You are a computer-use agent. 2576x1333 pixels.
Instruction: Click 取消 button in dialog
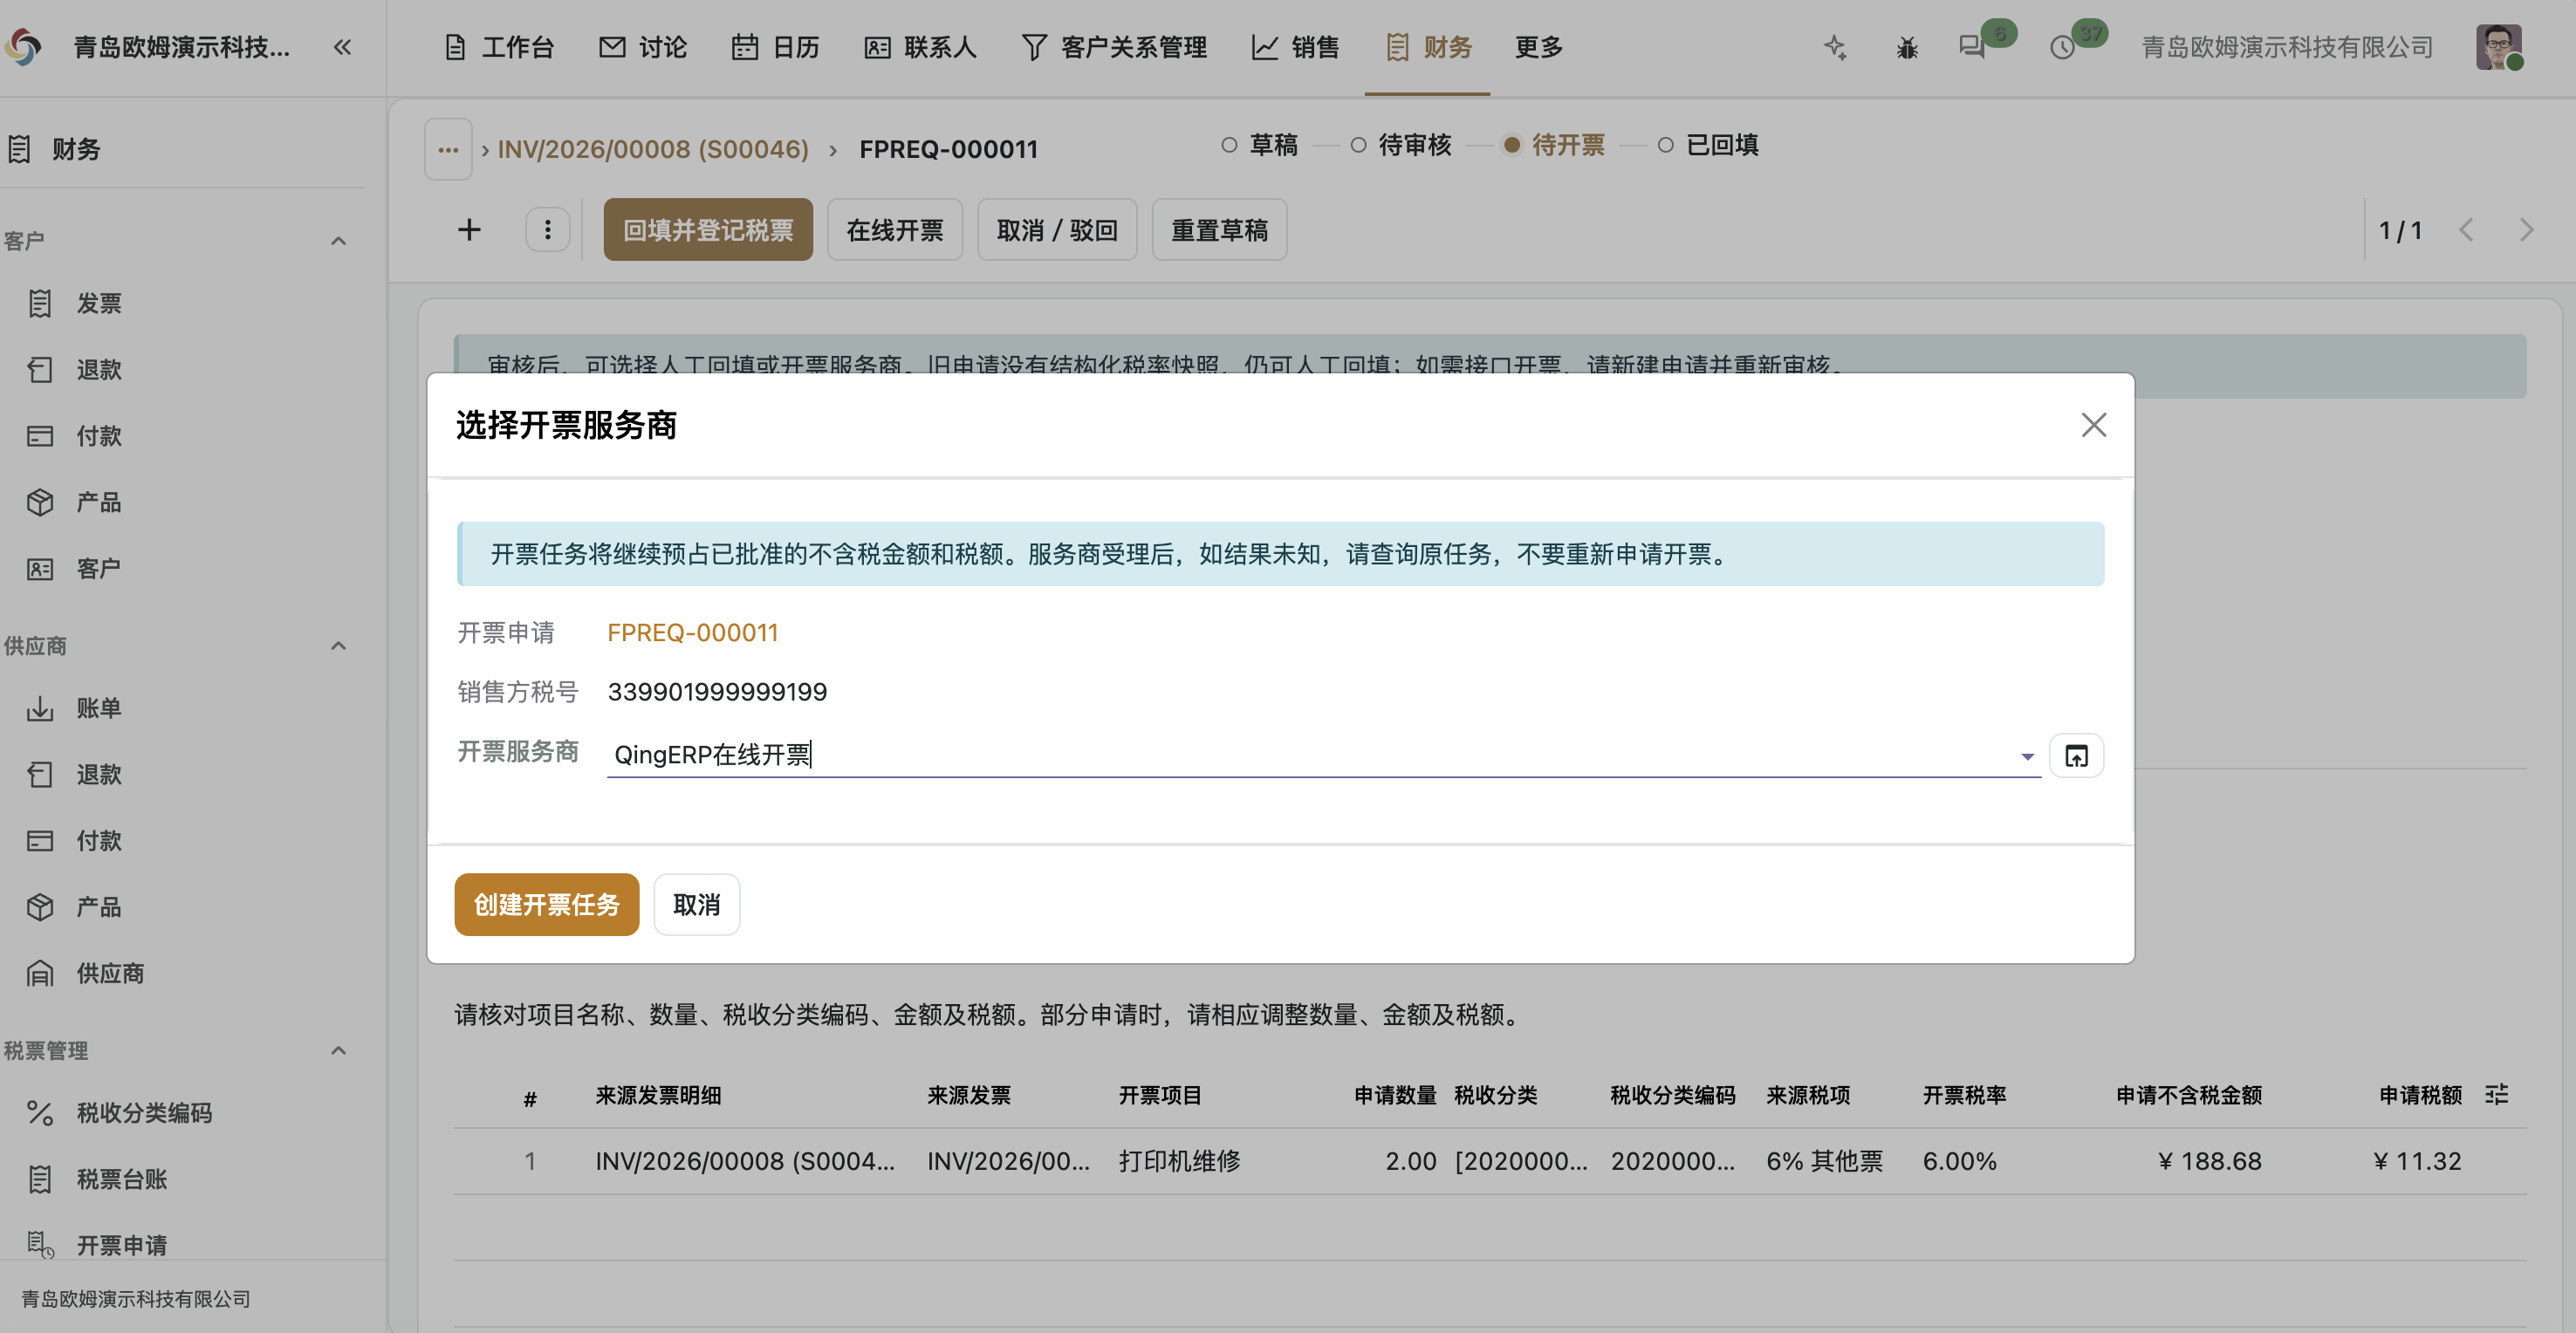696,904
